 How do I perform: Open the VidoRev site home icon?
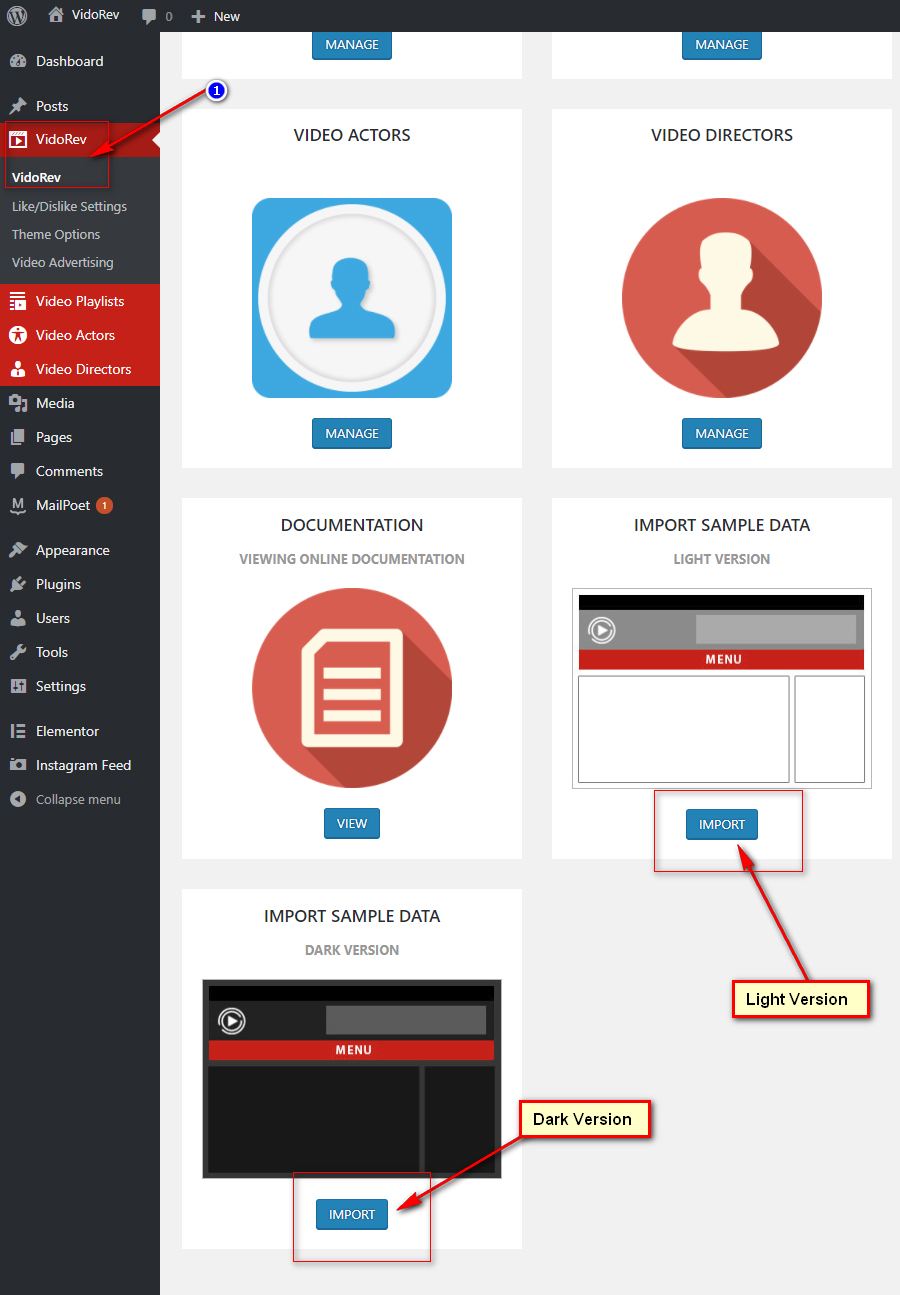pyautogui.click(x=56, y=16)
